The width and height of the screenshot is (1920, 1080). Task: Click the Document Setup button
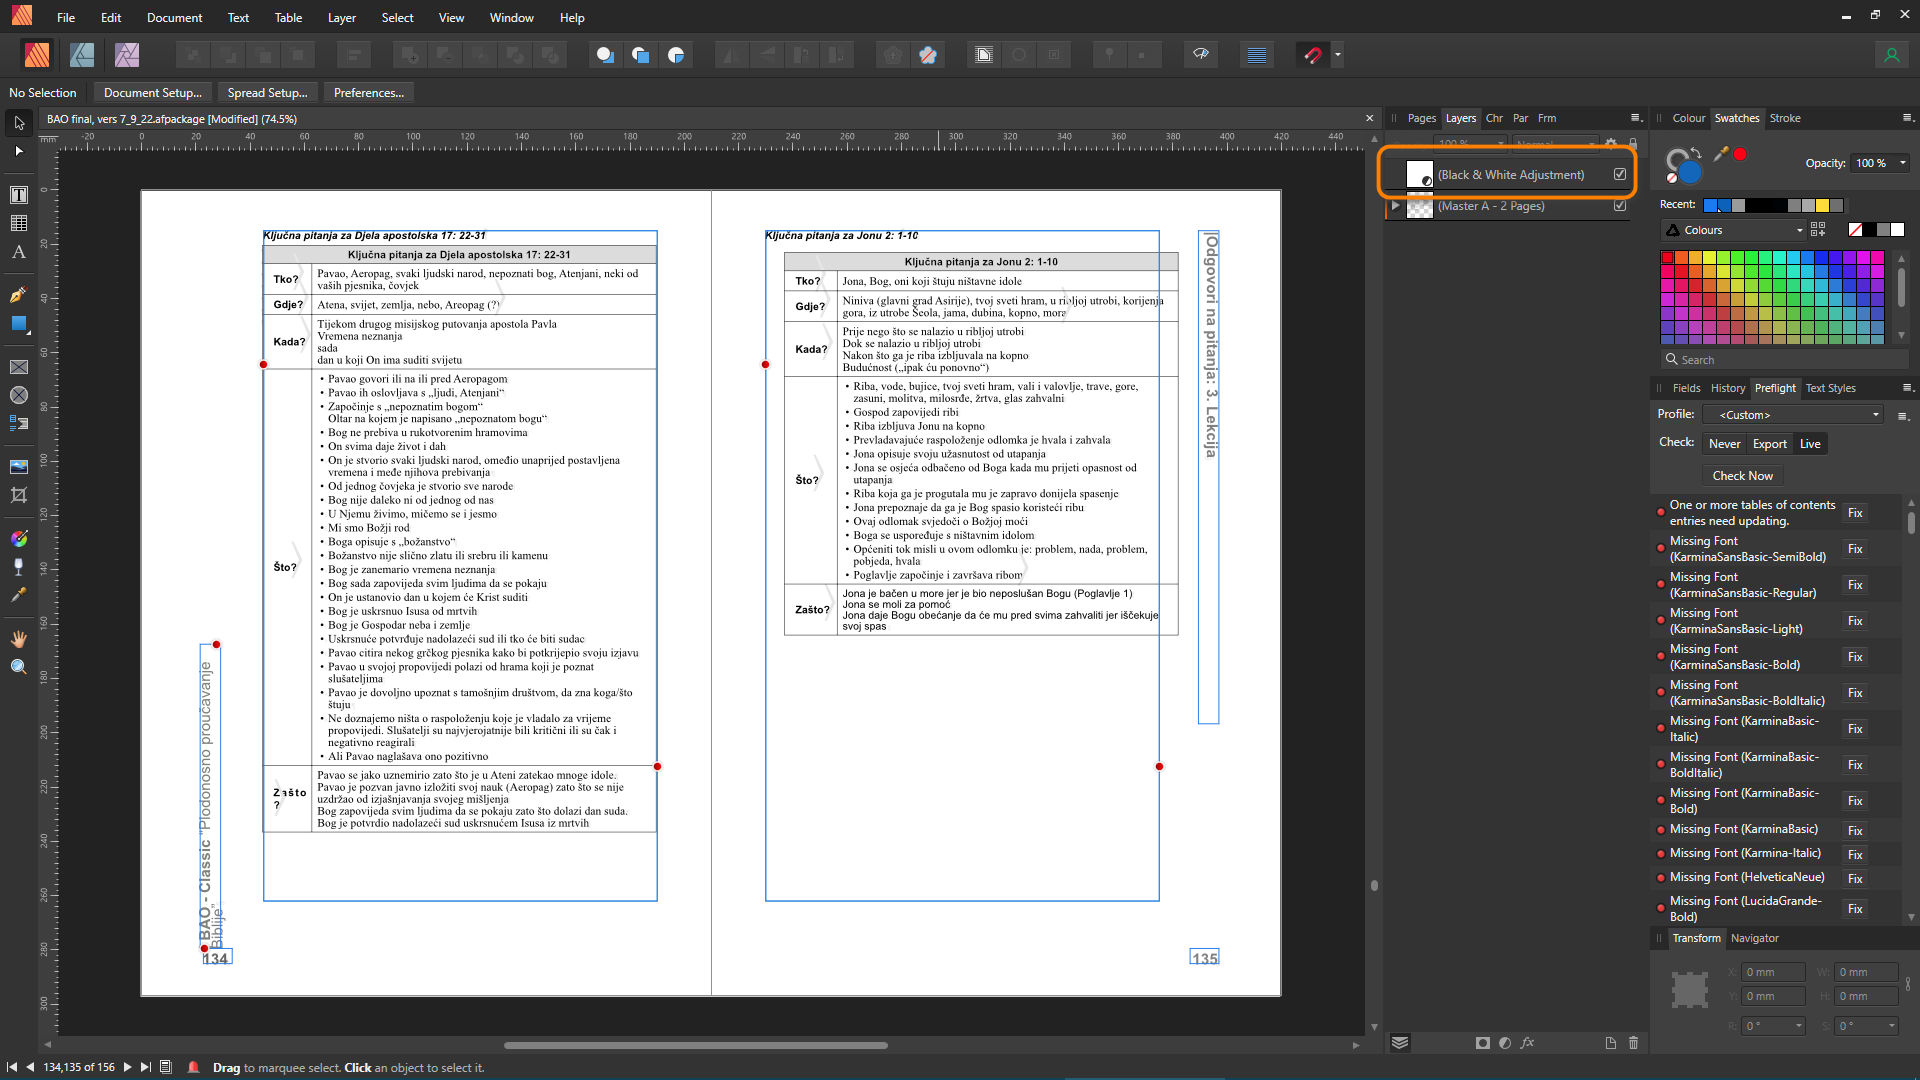[152, 93]
